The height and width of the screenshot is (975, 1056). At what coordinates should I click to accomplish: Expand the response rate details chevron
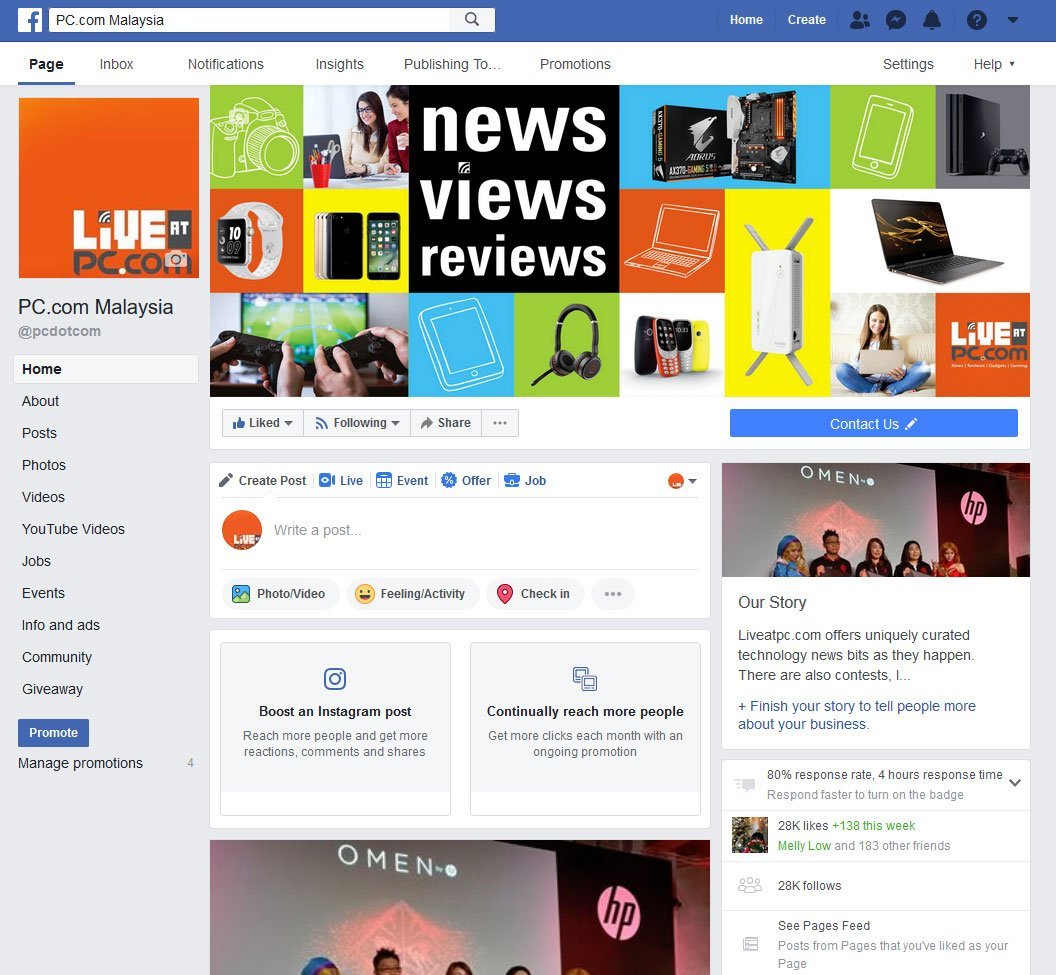pyautogui.click(x=1015, y=782)
